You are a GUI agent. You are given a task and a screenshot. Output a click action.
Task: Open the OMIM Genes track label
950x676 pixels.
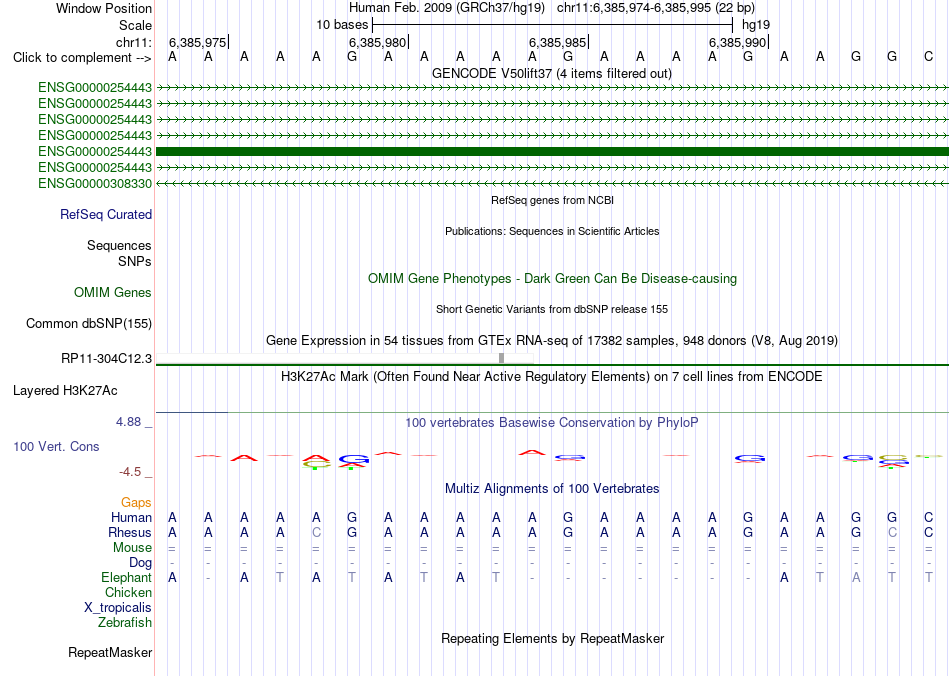(113, 293)
